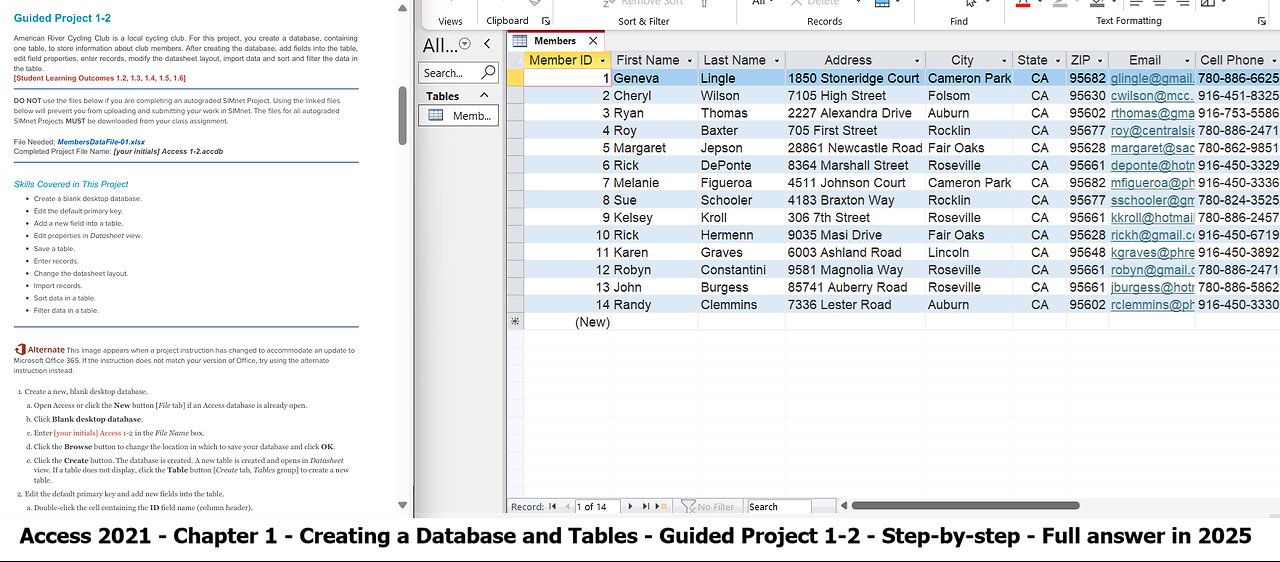
Task: Select the cell 'Kelsey' in First Name
Action: [x=655, y=217]
